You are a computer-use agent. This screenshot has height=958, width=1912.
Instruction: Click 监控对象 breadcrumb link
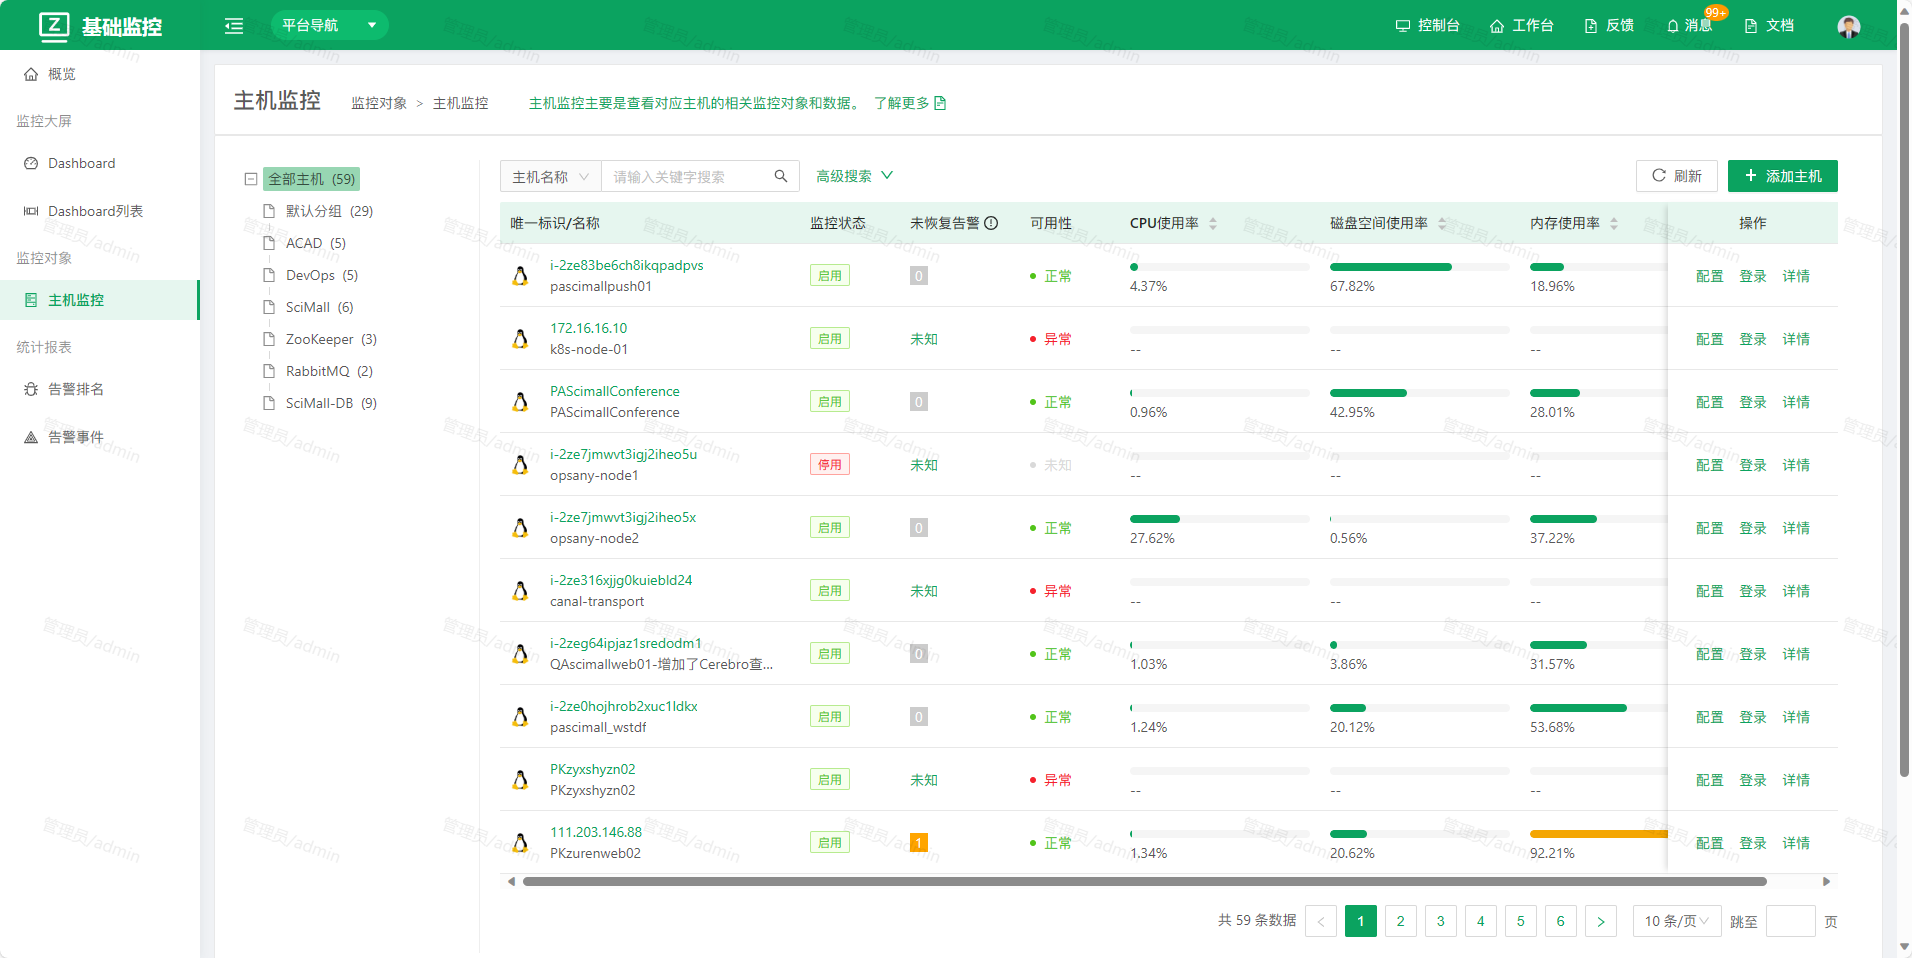click(379, 103)
